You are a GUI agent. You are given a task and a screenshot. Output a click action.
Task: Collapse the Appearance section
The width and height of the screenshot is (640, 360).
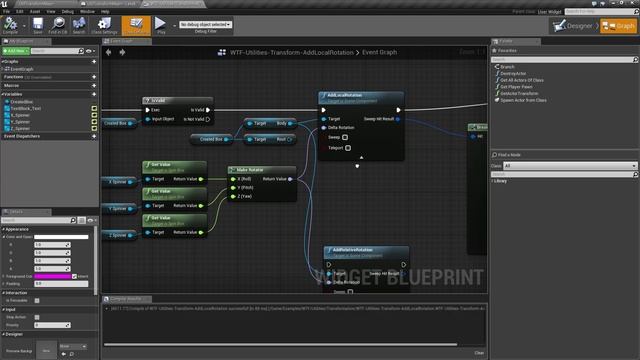3,229
